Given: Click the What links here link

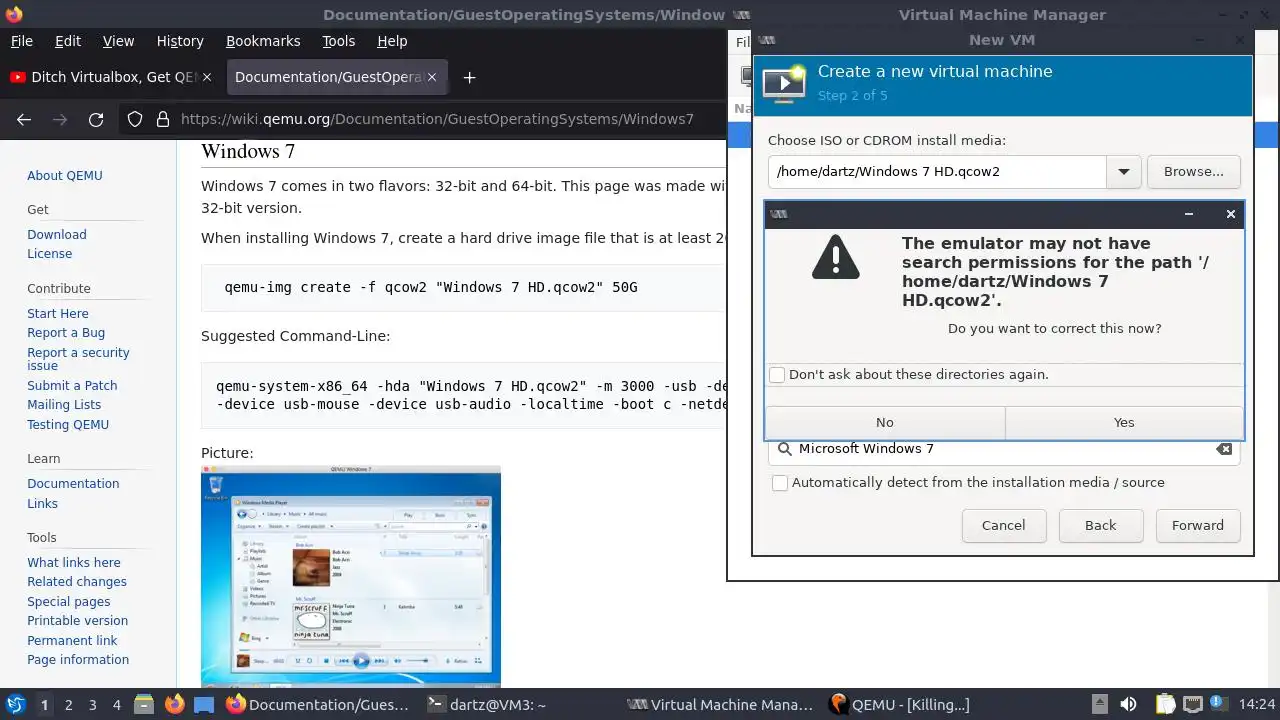Looking at the screenshot, I should tap(74, 563).
